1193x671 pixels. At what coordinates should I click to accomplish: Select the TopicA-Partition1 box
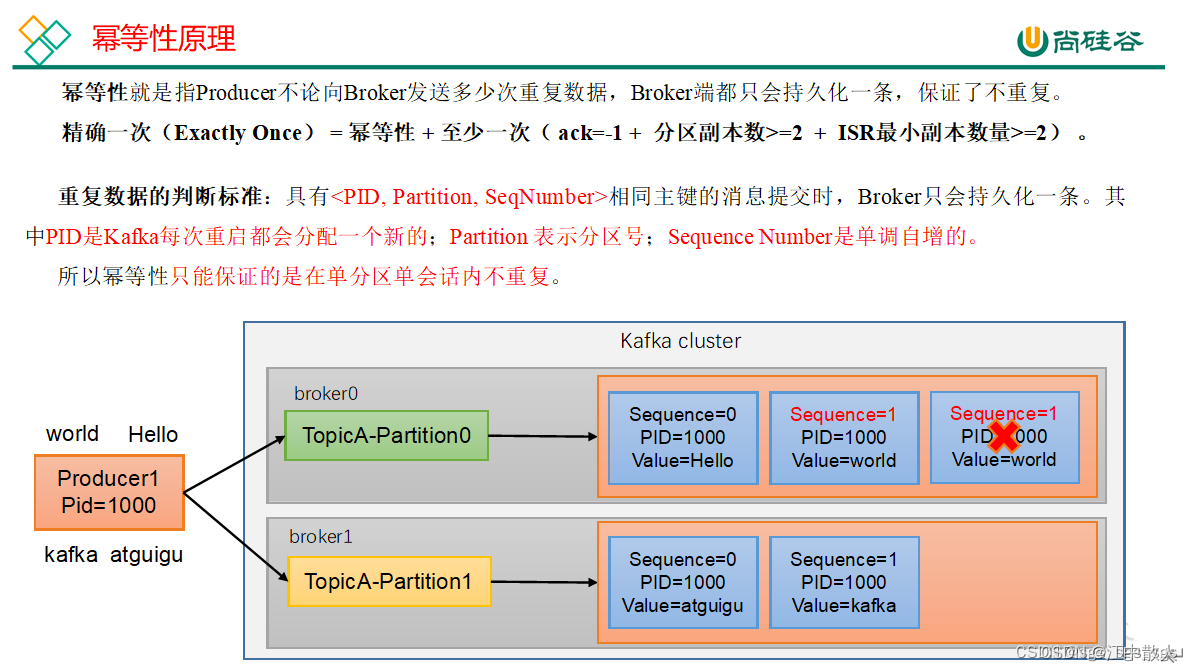coord(389,581)
